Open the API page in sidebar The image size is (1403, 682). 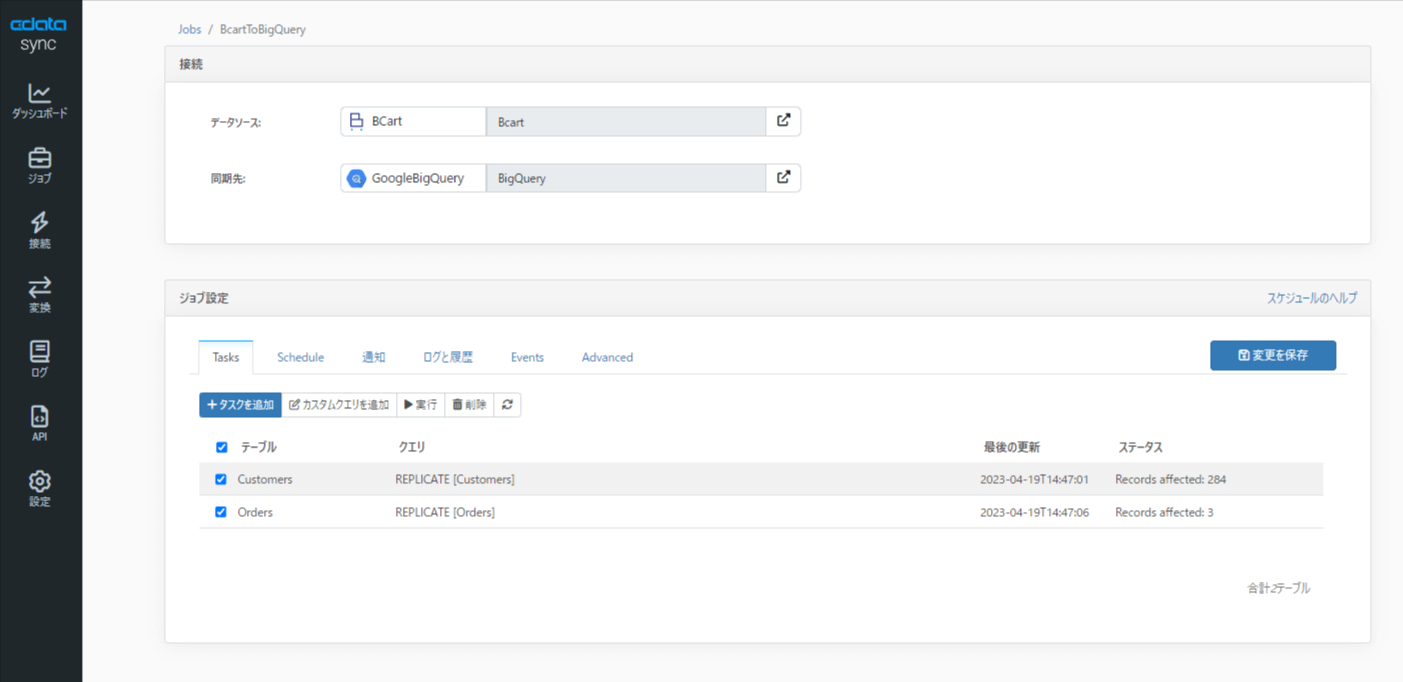(39, 424)
